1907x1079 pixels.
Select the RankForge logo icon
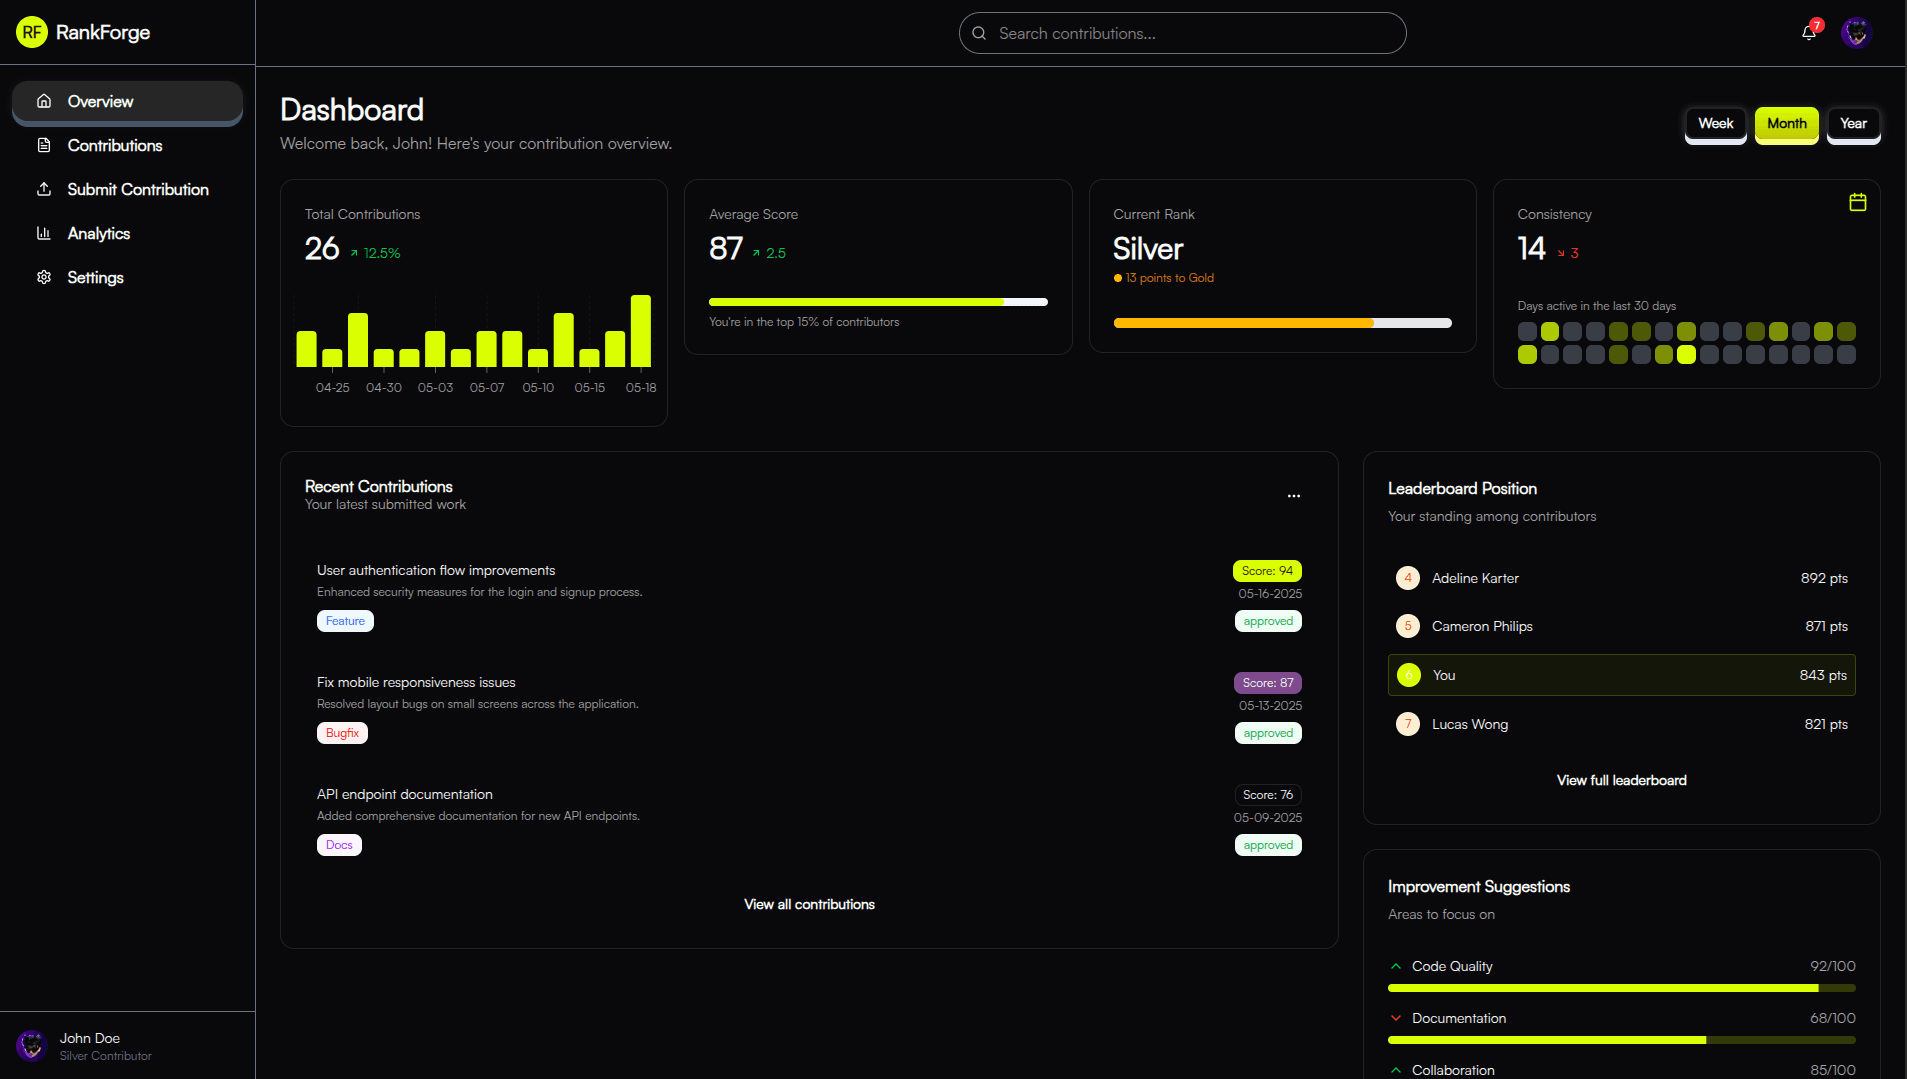[x=31, y=32]
